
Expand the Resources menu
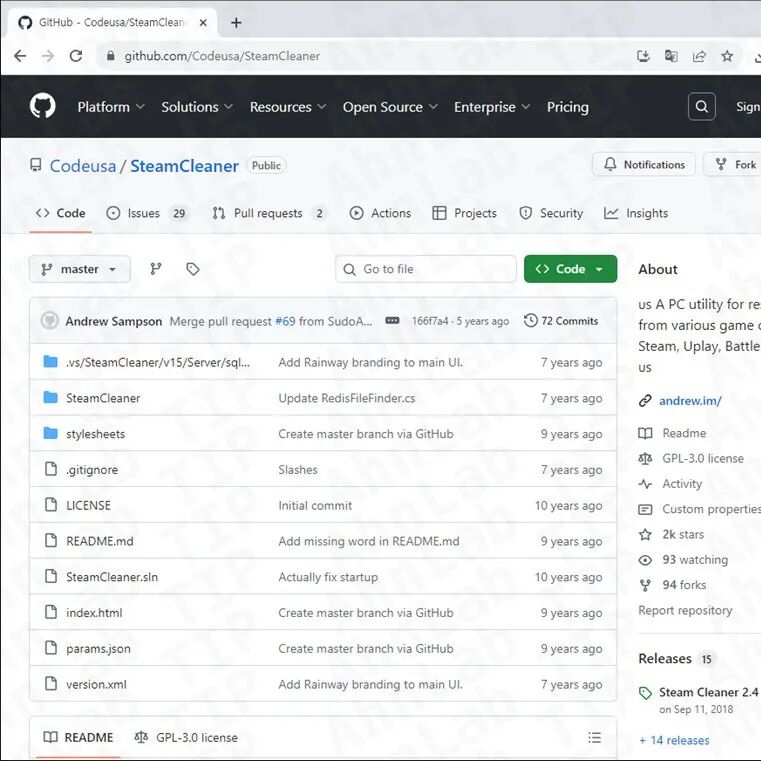click(x=287, y=107)
